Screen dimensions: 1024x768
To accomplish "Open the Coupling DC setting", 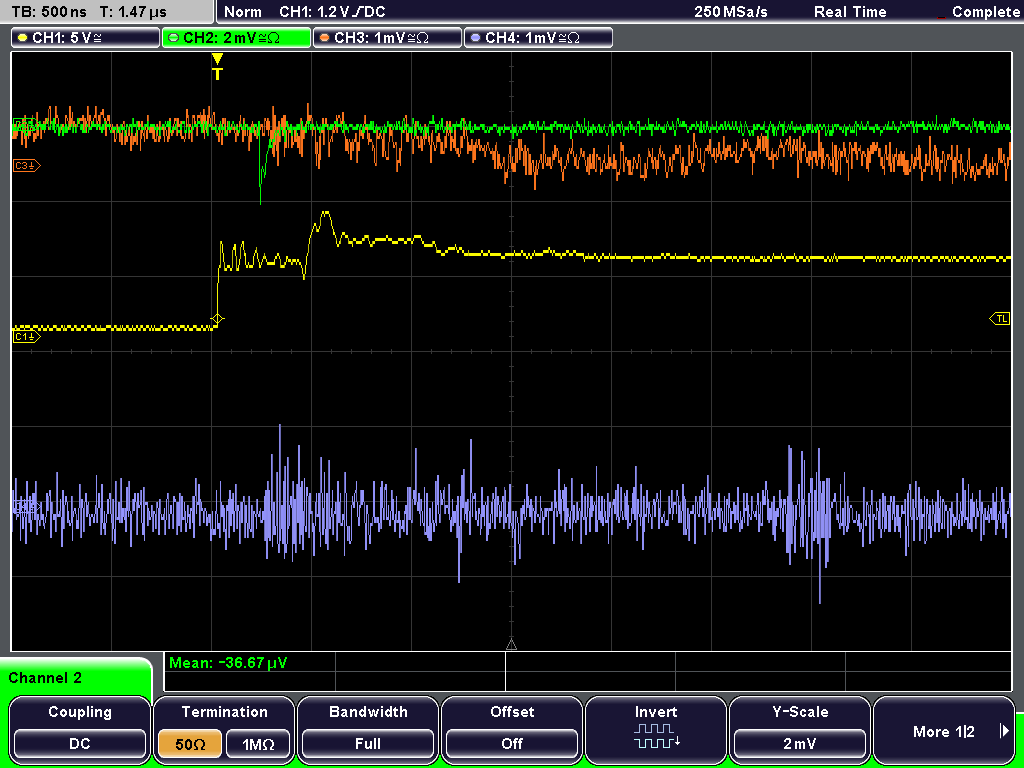I will click(x=80, y=730).
